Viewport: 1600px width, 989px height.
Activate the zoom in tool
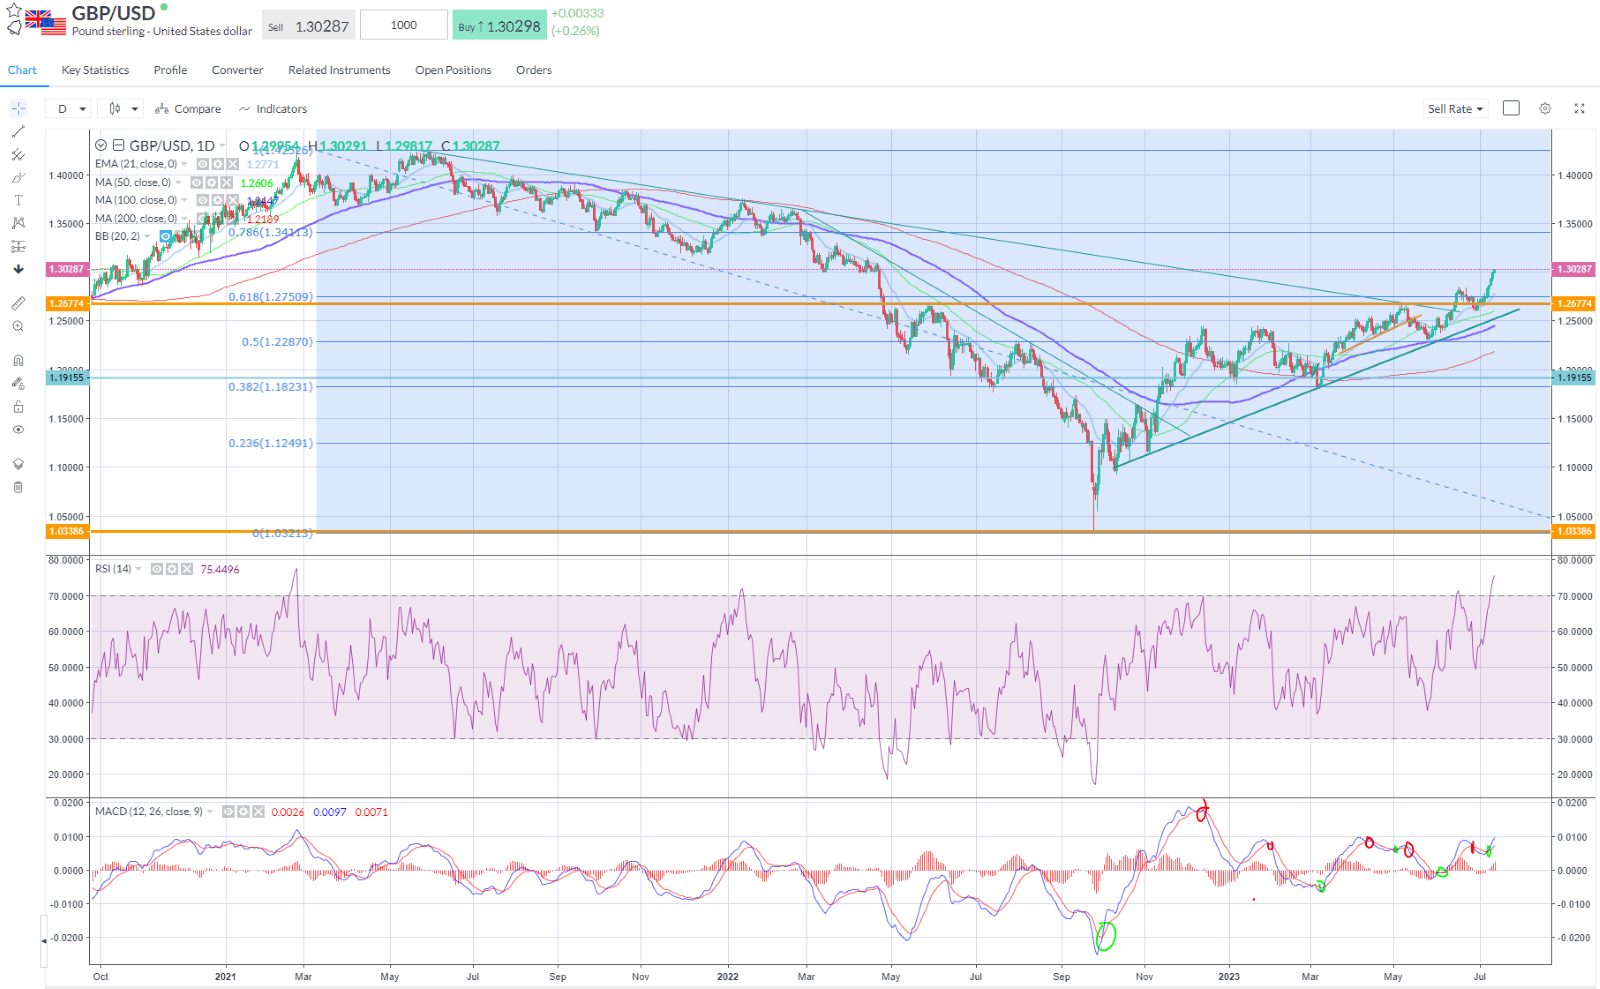(18, 326)
